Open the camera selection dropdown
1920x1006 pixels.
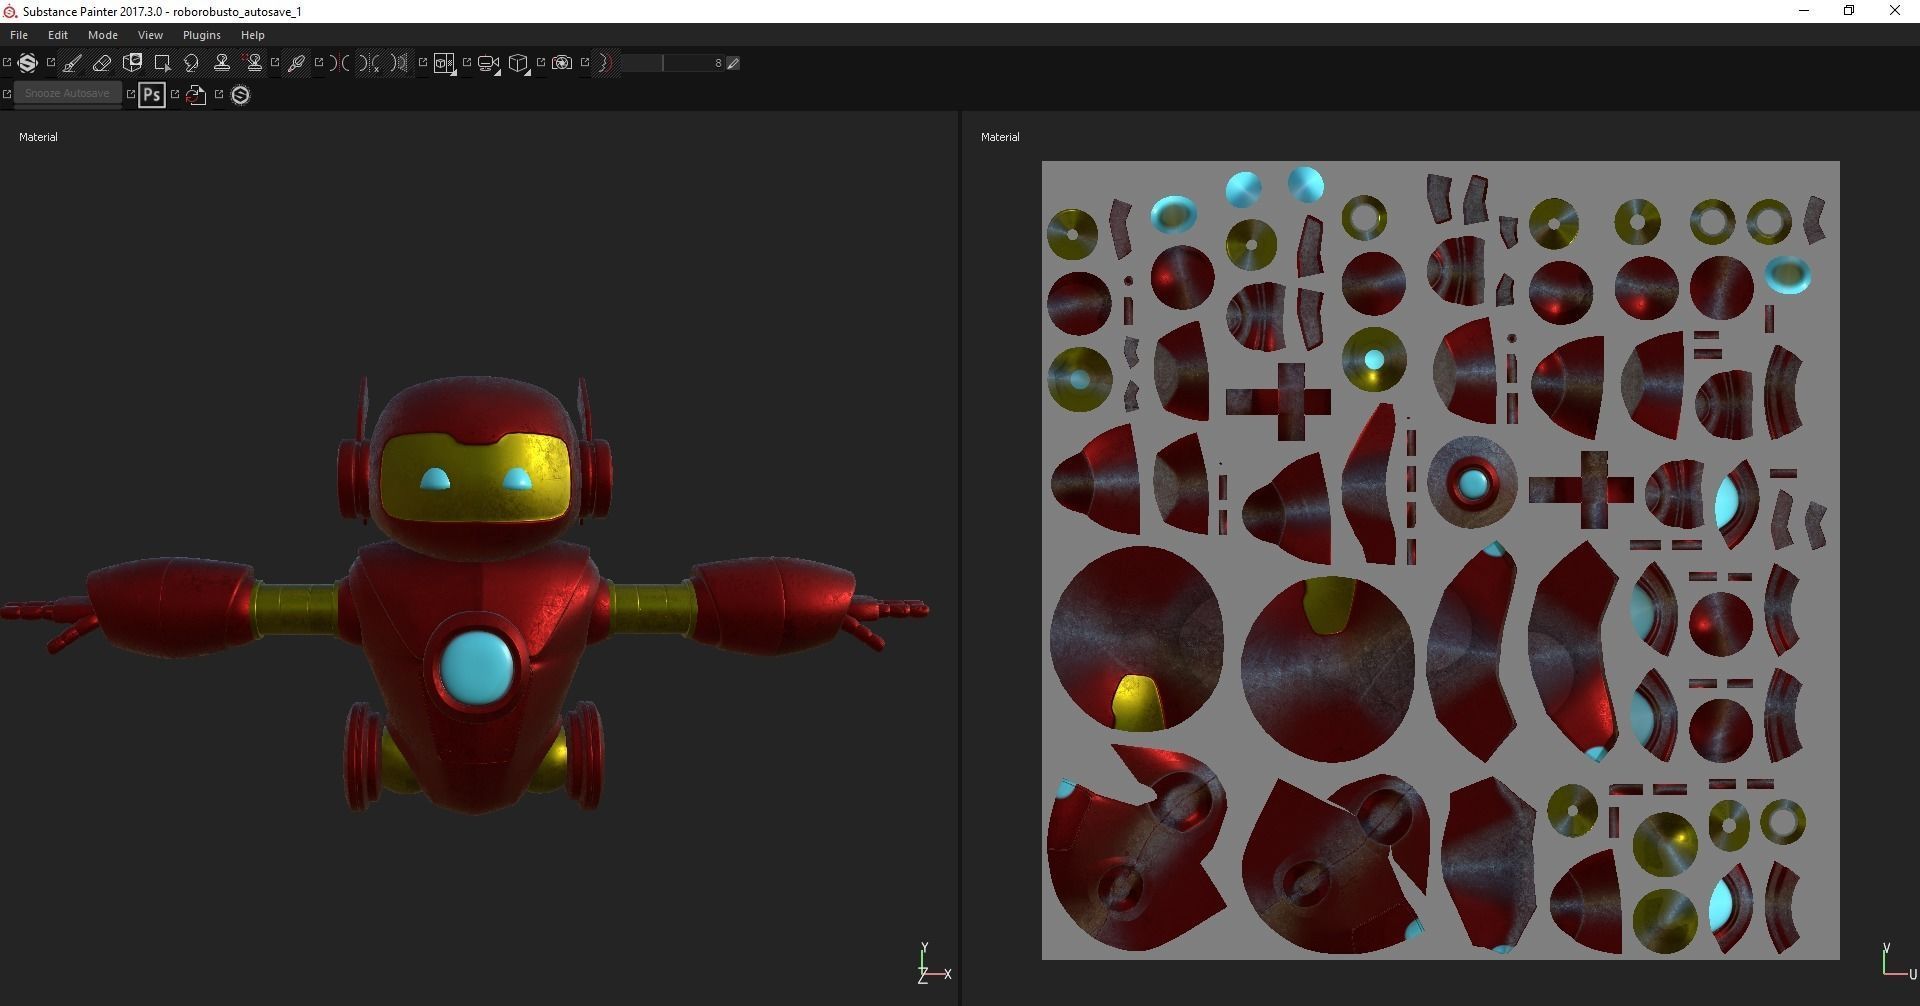(x=488, y=63)
